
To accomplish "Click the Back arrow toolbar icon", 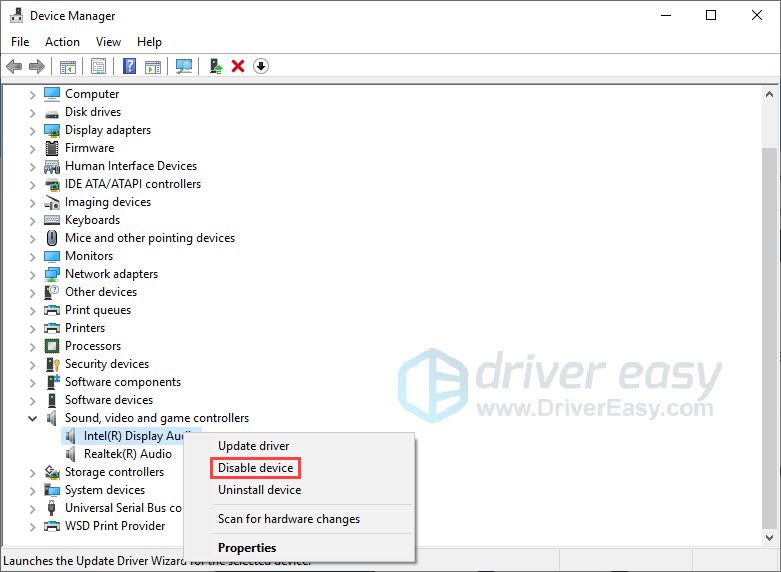I will click(x=14, y=66).
